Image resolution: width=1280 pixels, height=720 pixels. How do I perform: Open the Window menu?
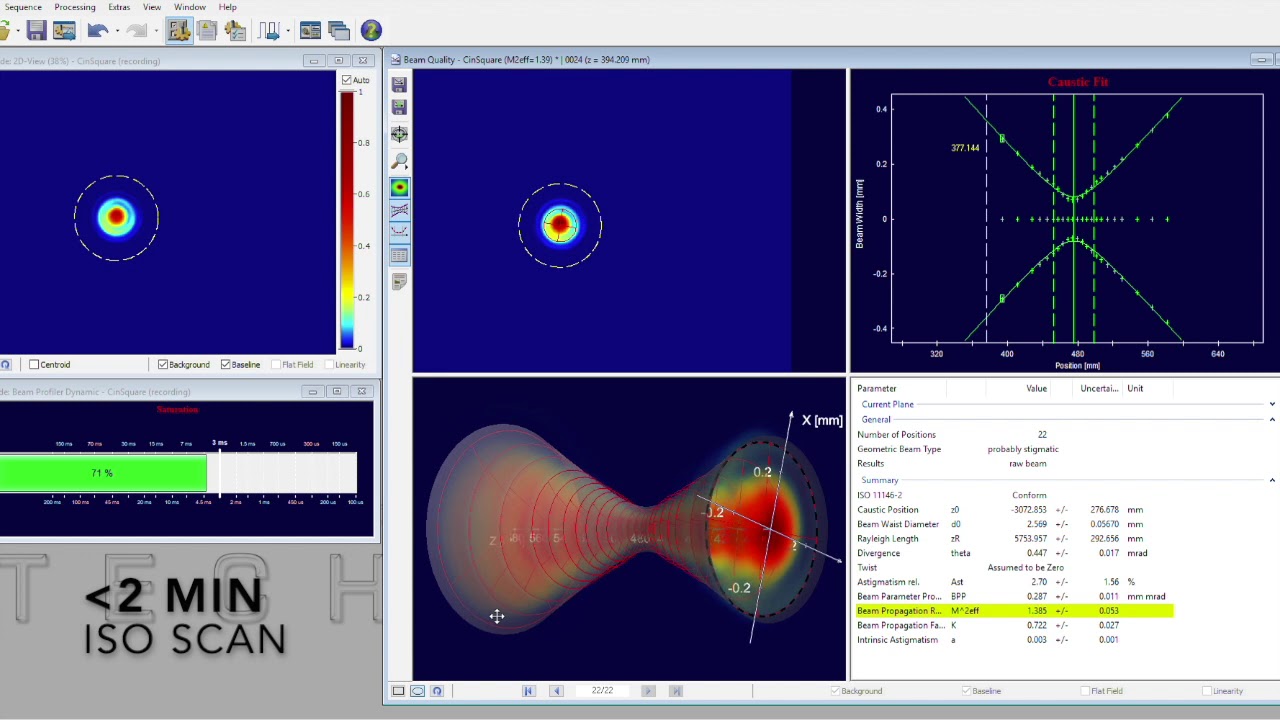190,7
